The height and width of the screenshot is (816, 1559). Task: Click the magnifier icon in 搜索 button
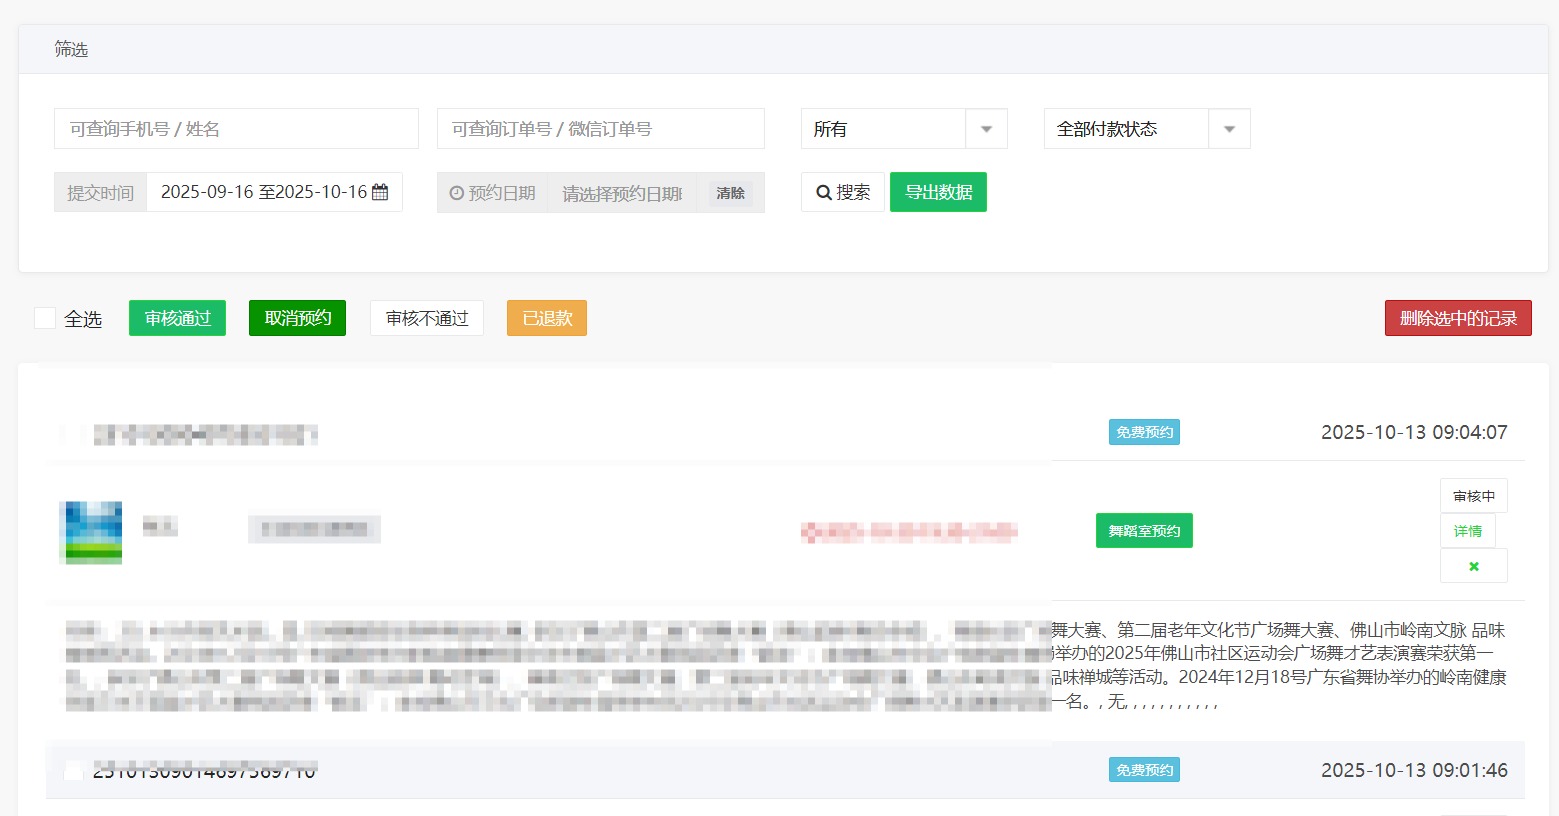coord(824,193)
